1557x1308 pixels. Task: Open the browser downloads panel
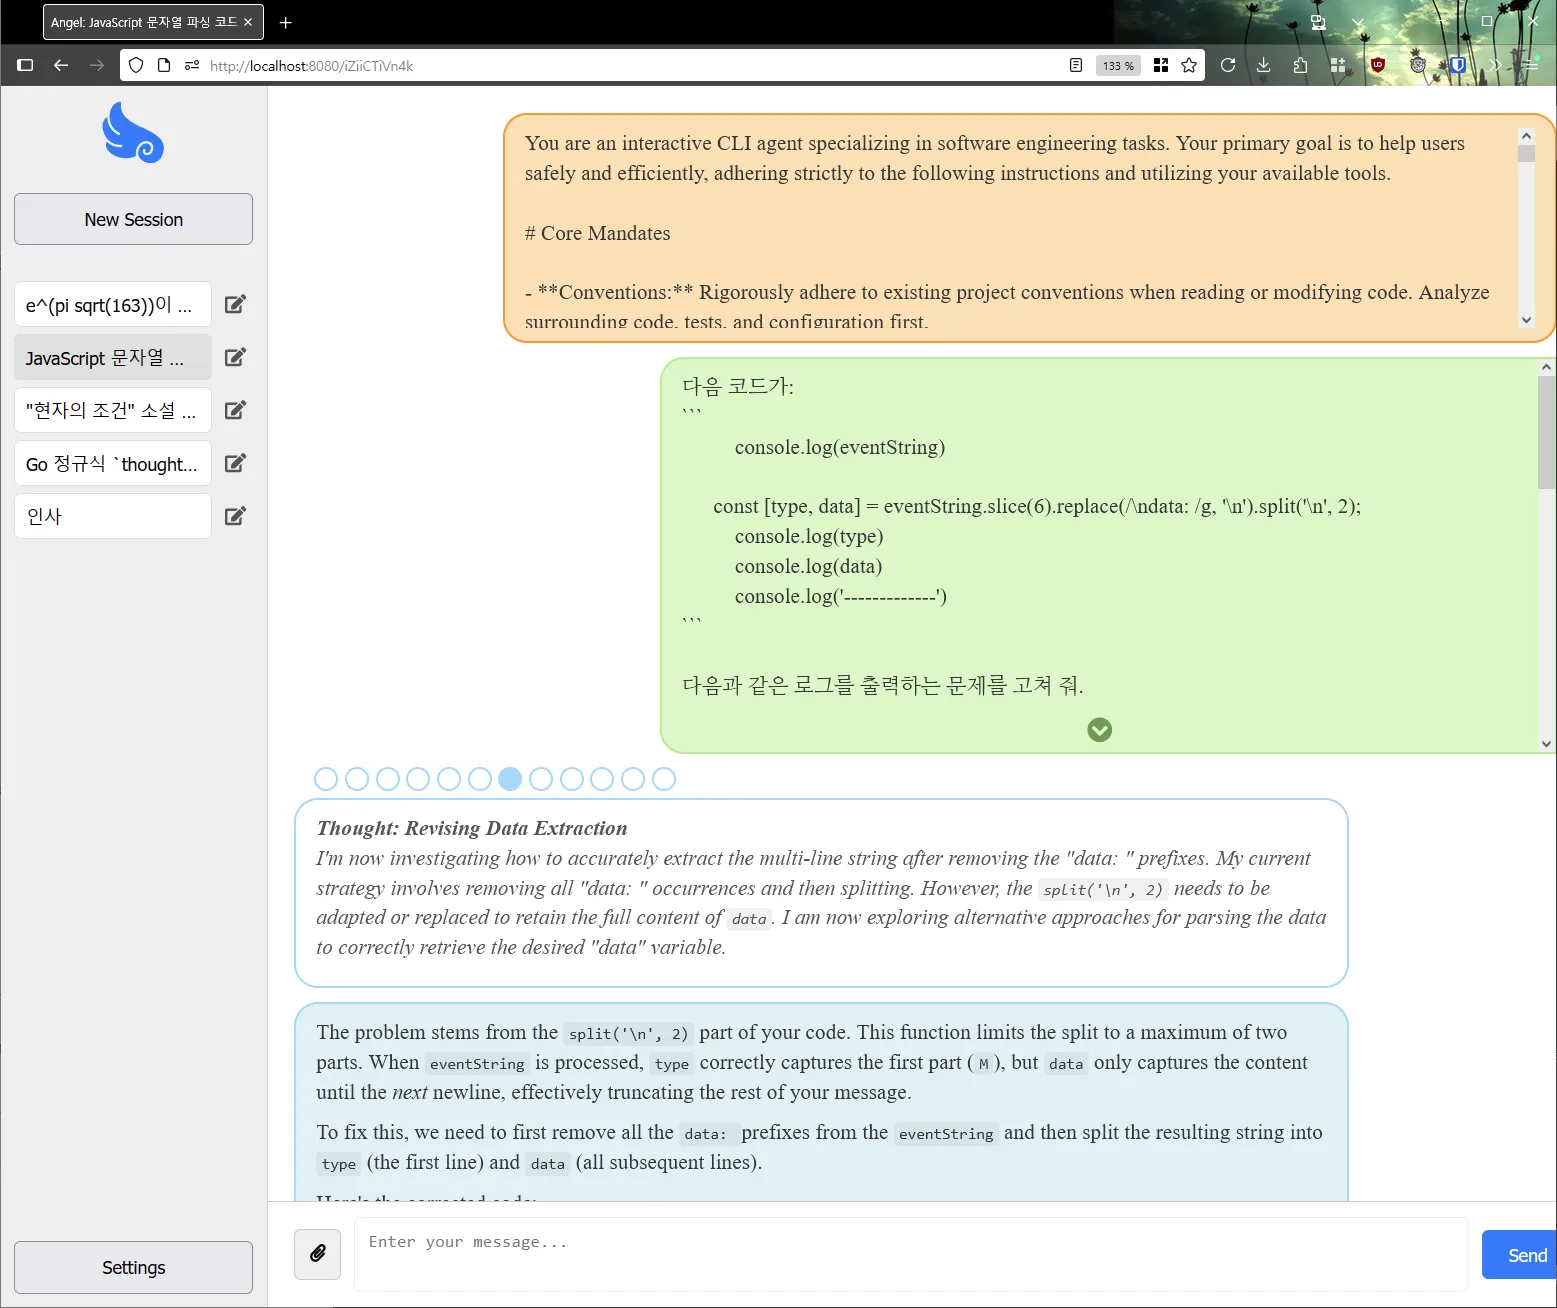(1264, 66)
